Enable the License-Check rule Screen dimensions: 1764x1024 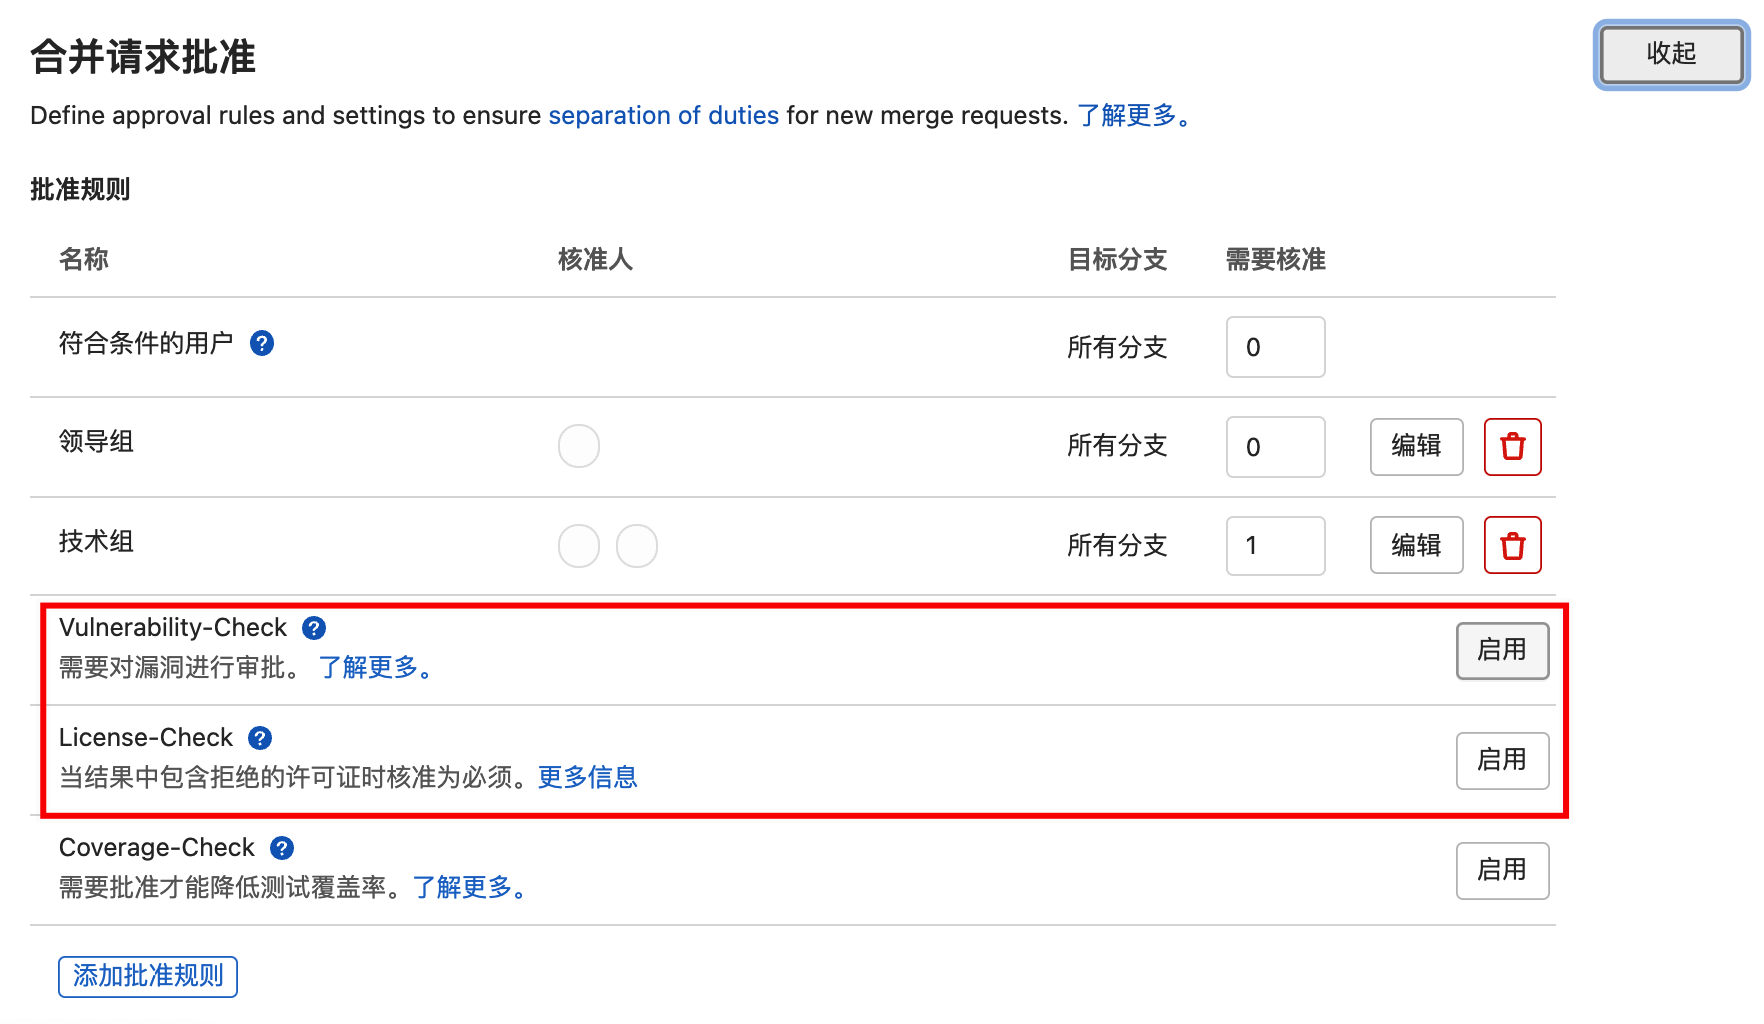tap(1501, 761)
